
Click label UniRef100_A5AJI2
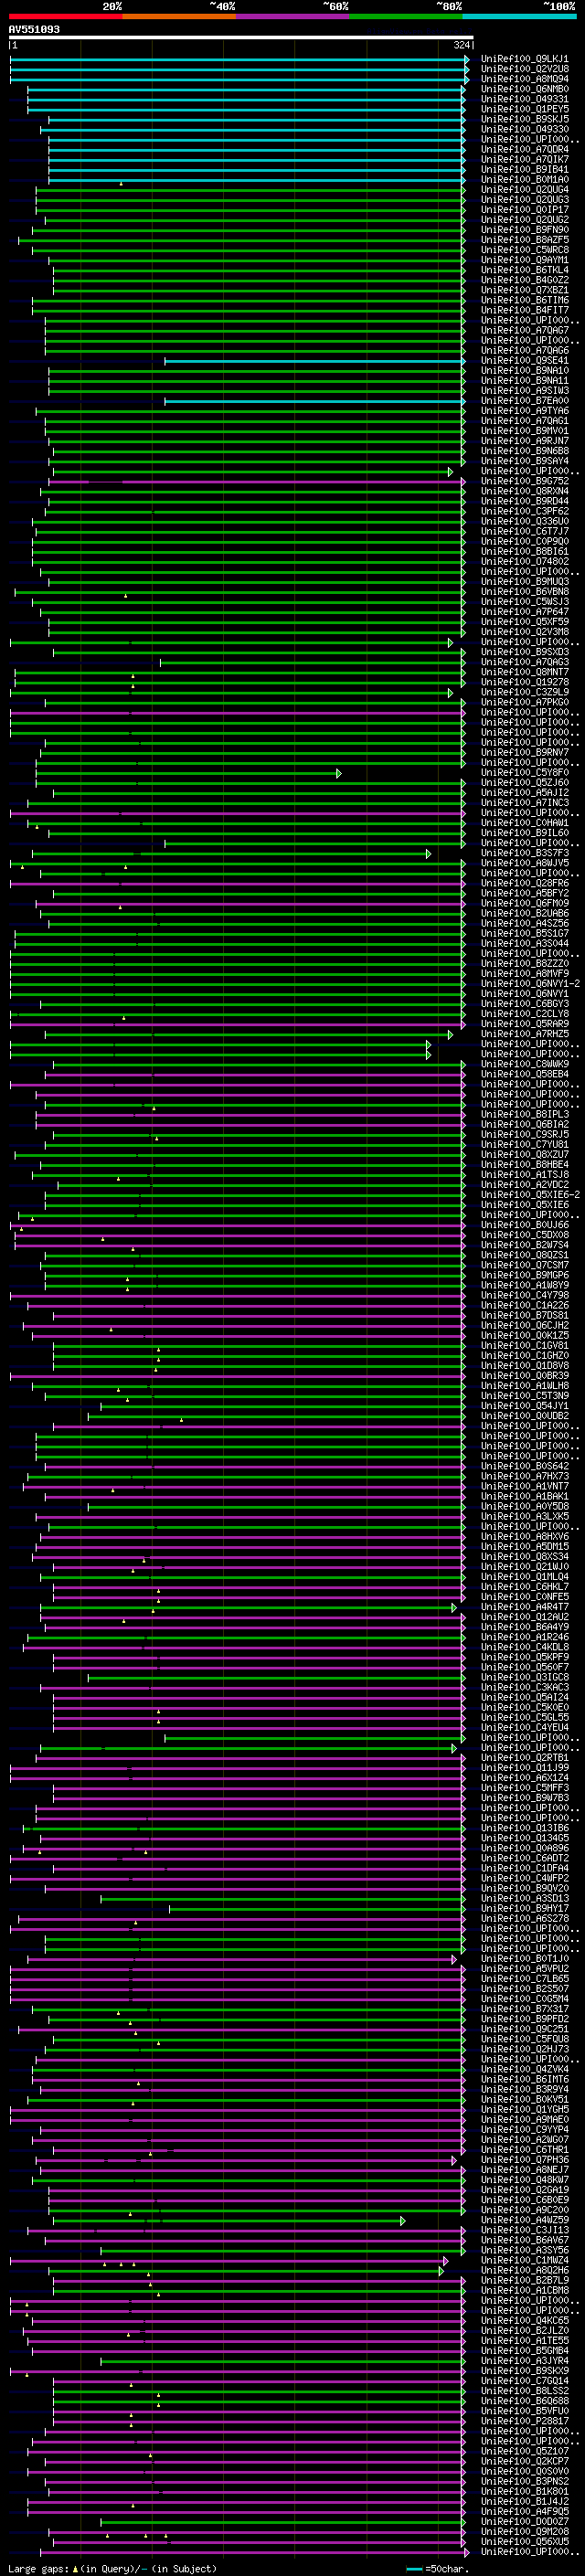(x=525, y=793)
